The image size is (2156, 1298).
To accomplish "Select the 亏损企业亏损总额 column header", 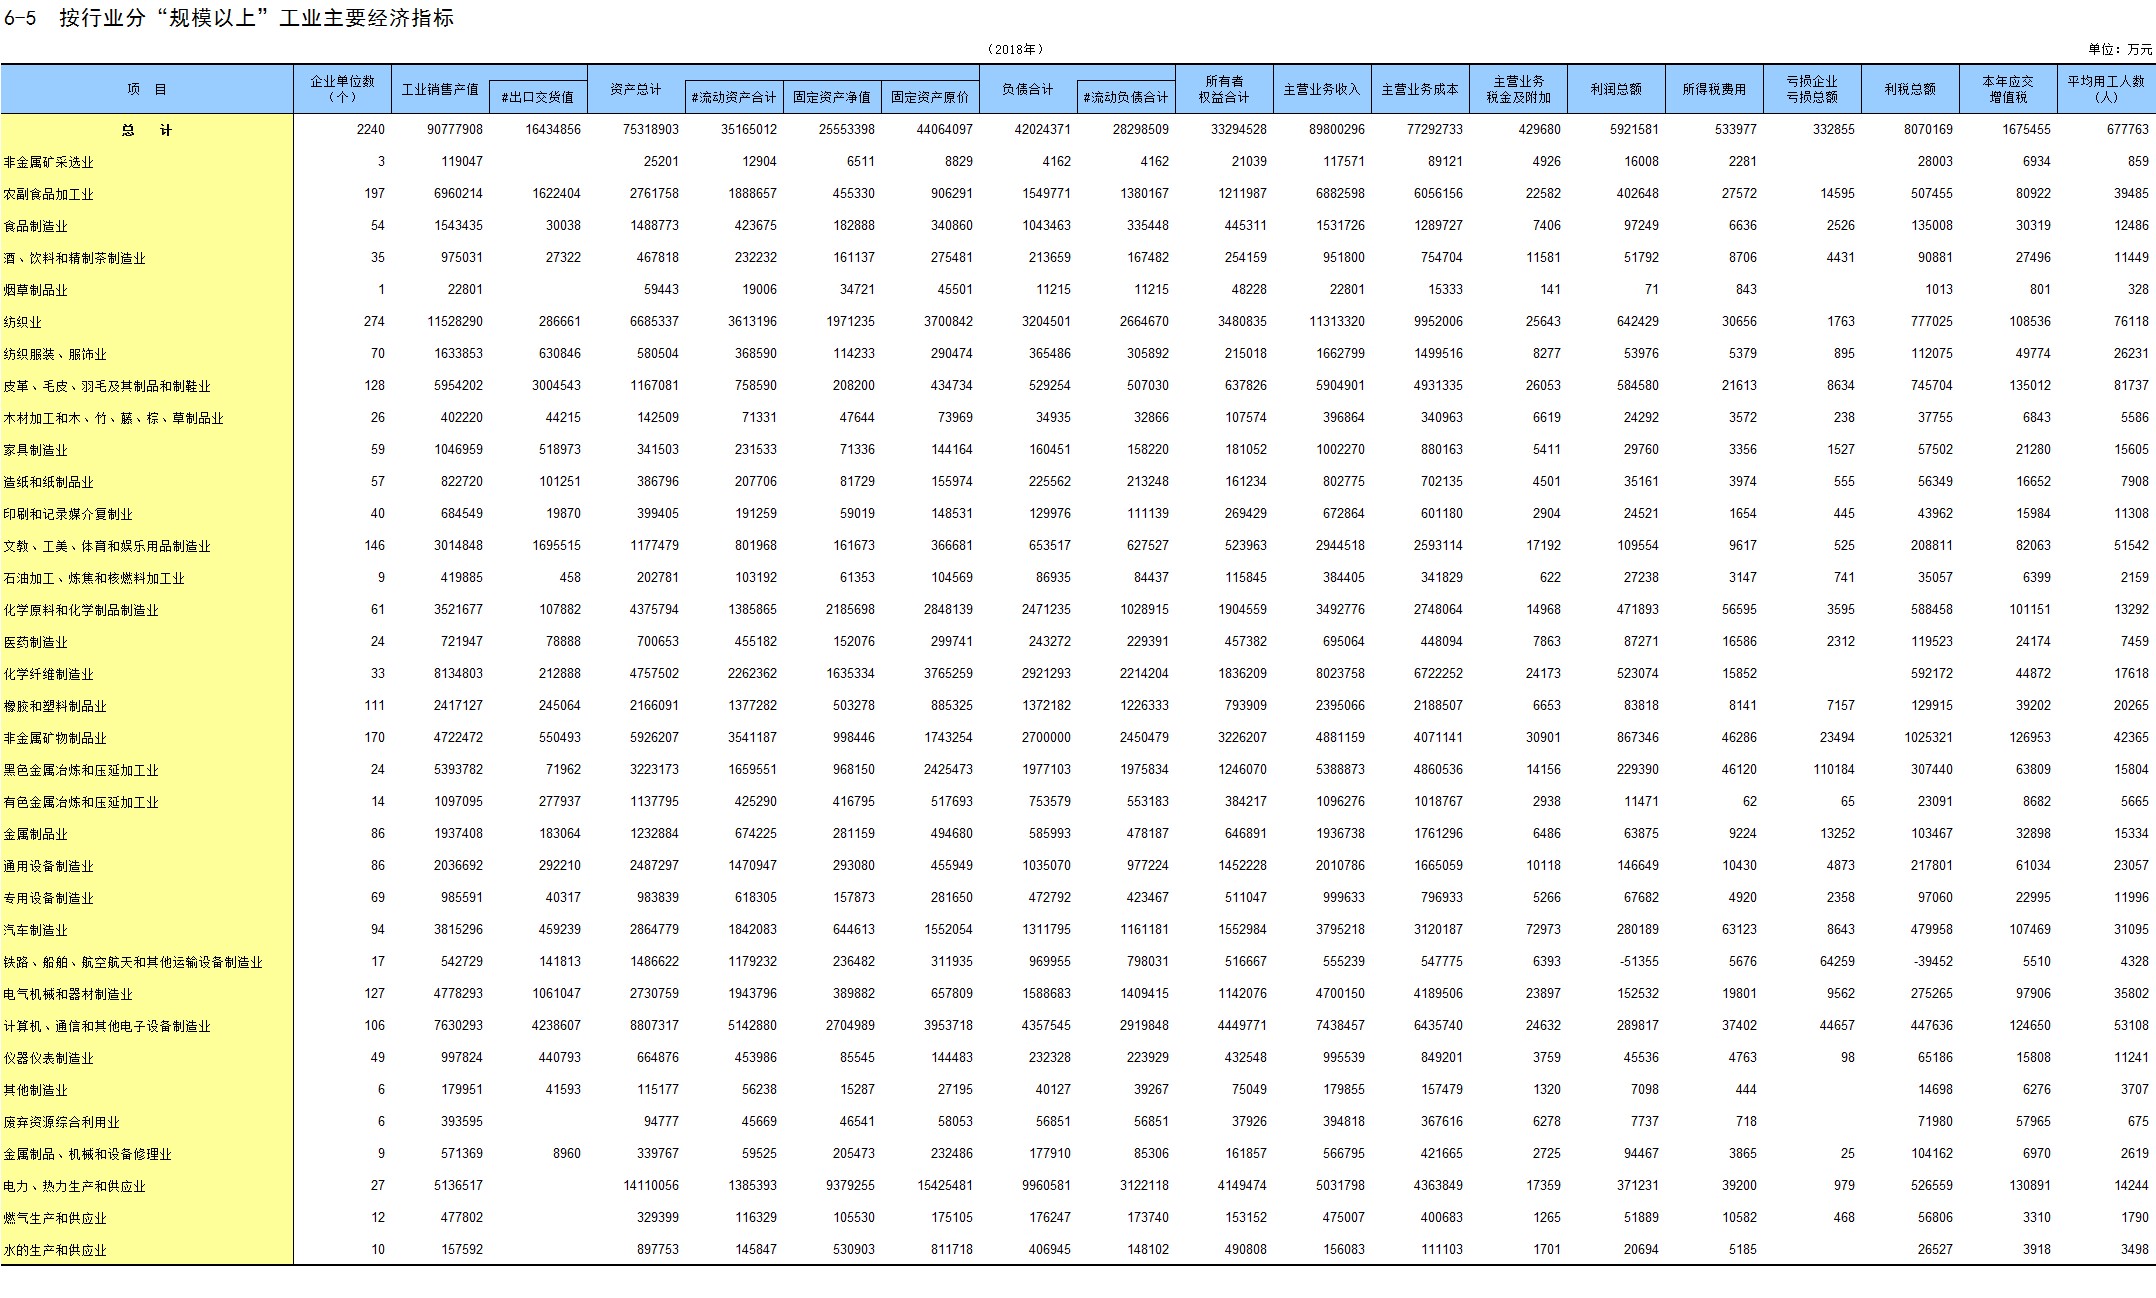I will (x=1812, y=89).
